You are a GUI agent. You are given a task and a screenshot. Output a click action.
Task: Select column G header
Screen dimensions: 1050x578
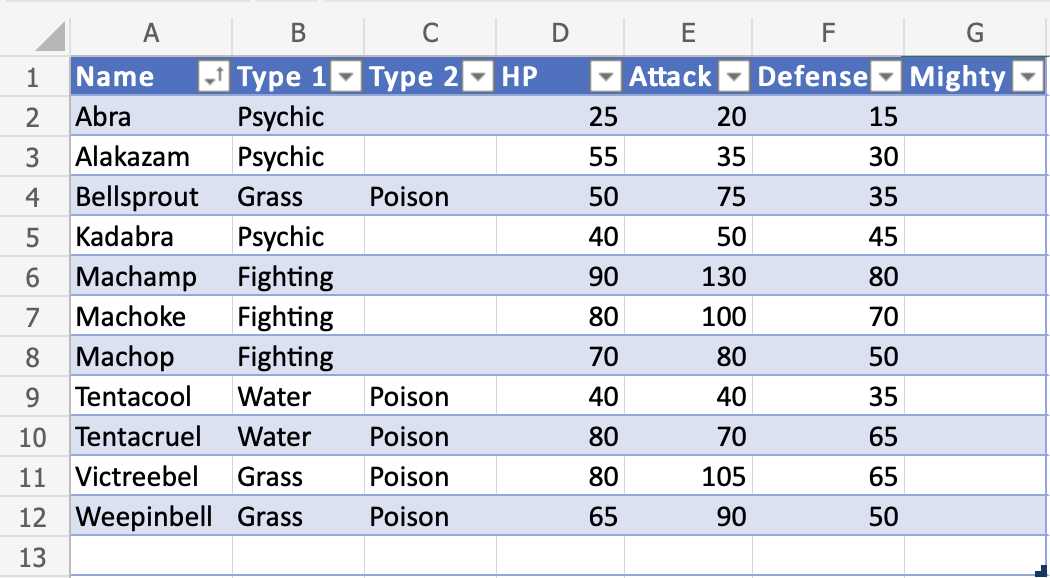pos(975,33)
